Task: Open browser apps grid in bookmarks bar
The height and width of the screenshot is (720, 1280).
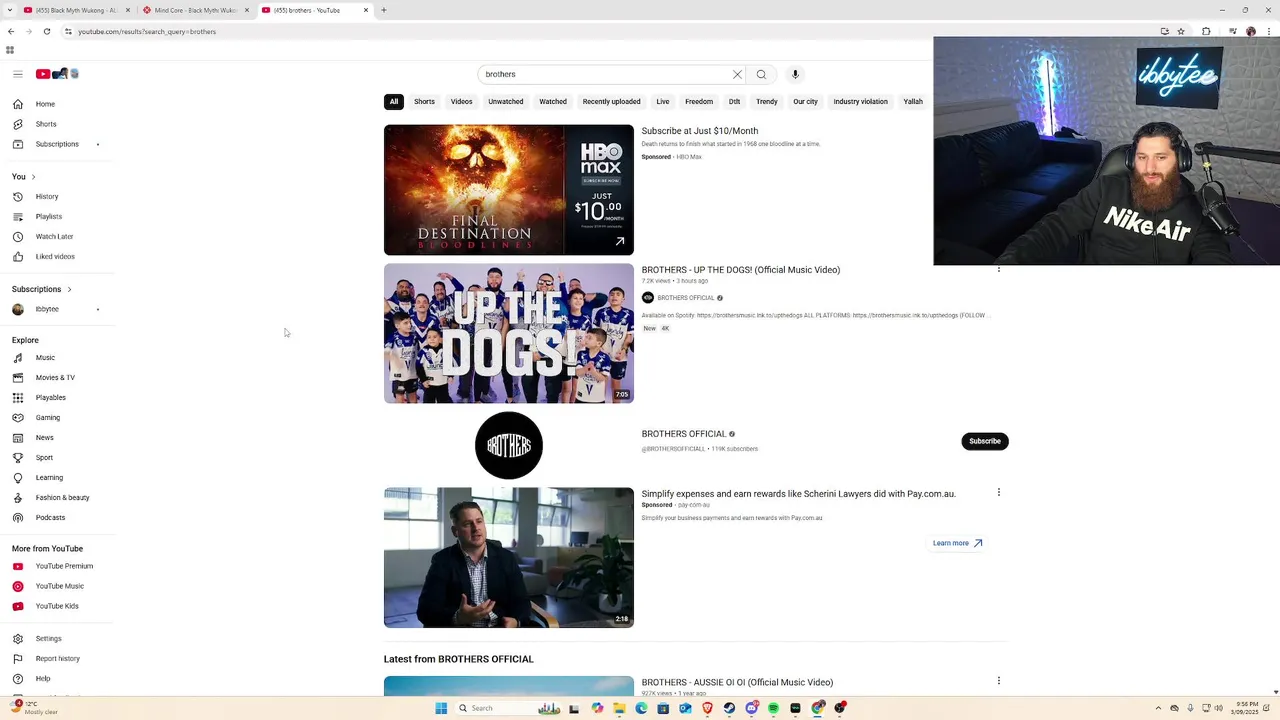Action: pos(10,50)
